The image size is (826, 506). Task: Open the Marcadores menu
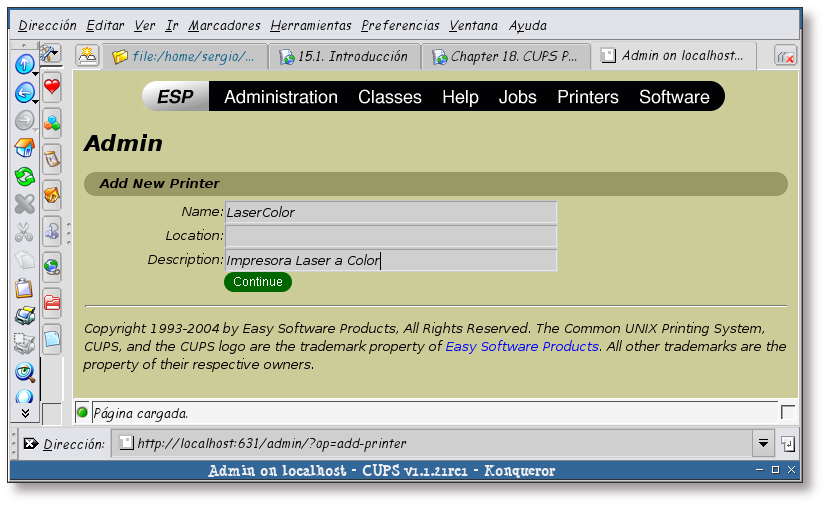(x=224, y=25)
